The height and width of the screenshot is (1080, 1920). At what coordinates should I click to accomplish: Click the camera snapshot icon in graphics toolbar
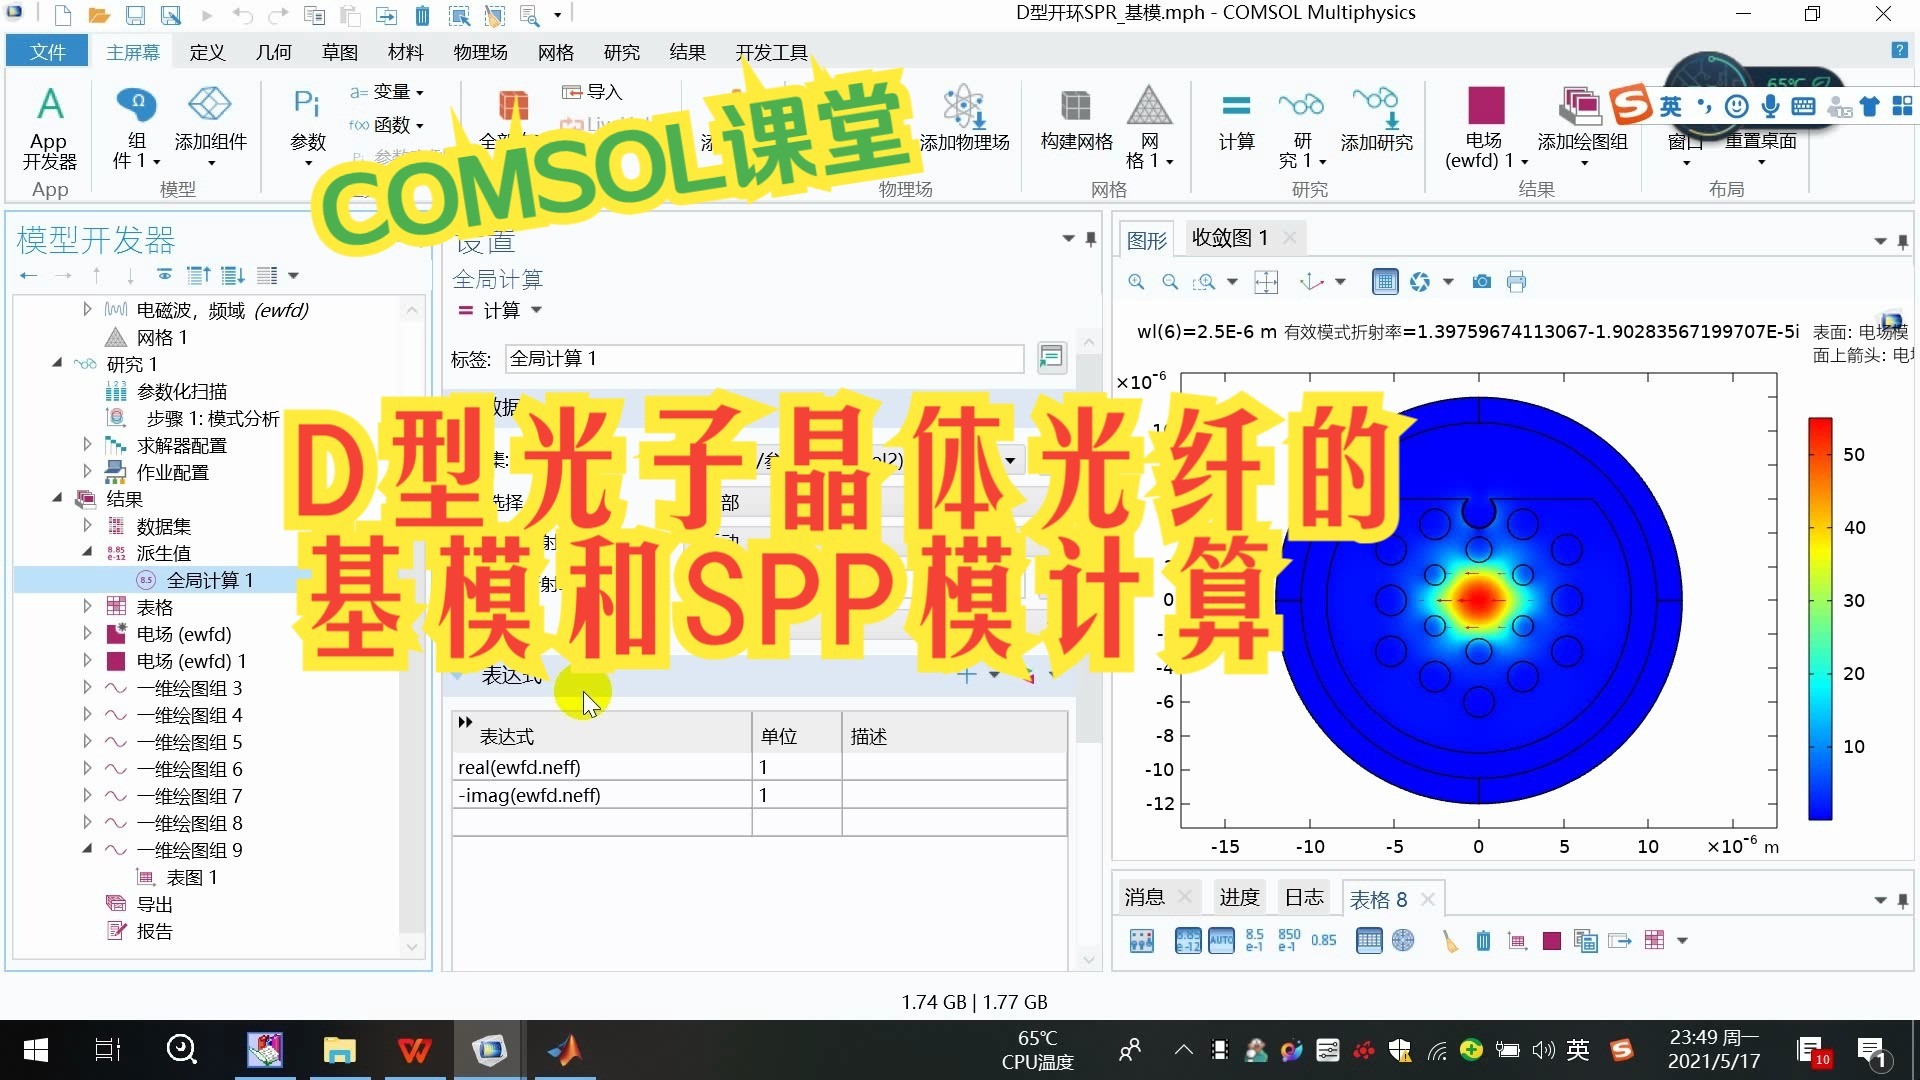pos(1481,282)
